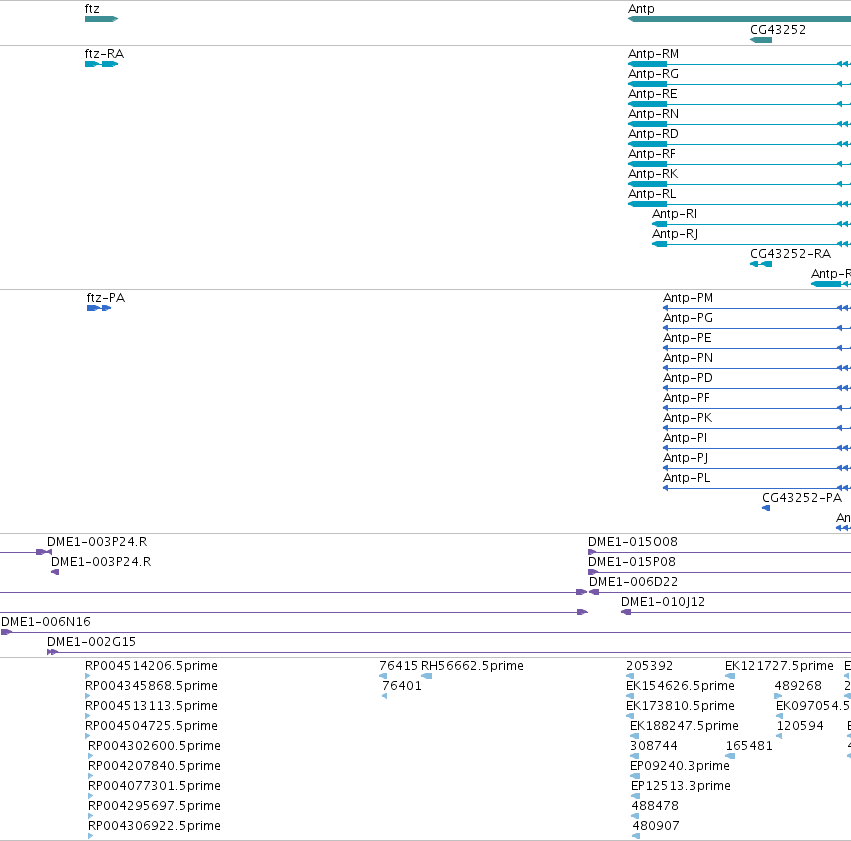Click the Antp-PD protein label
Image resolution: width=851 pixels, height=841 pixels.
[x=688, y=378]
